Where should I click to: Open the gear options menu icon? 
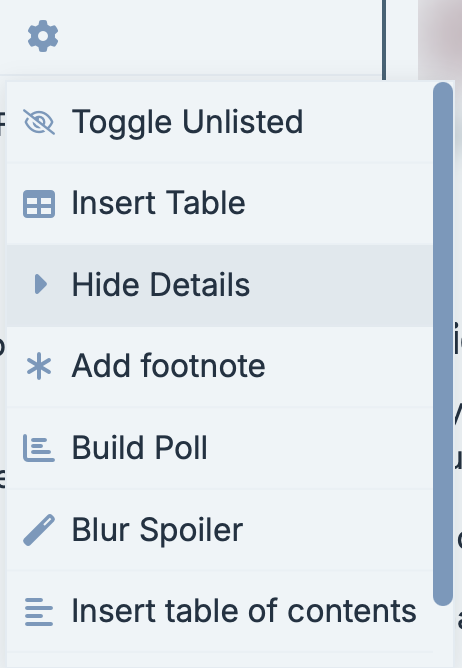[43, 36]
